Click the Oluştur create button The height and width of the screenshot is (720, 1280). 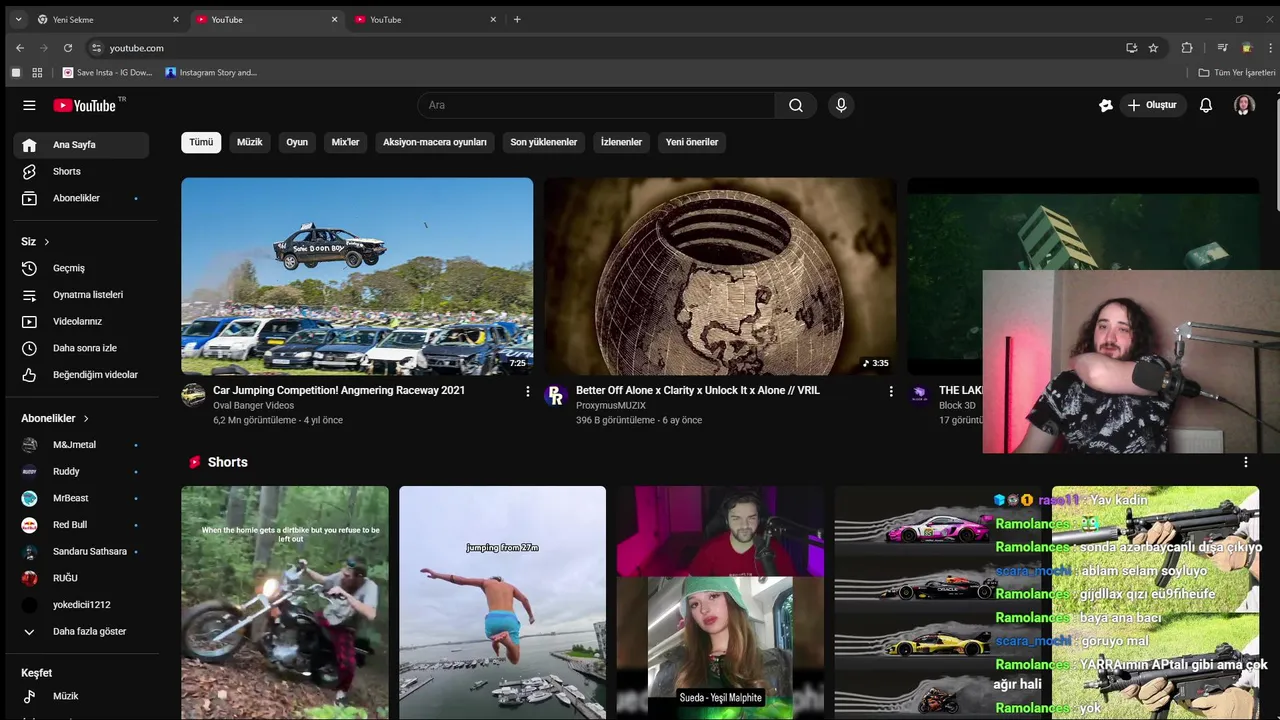tap(1152, 105)
